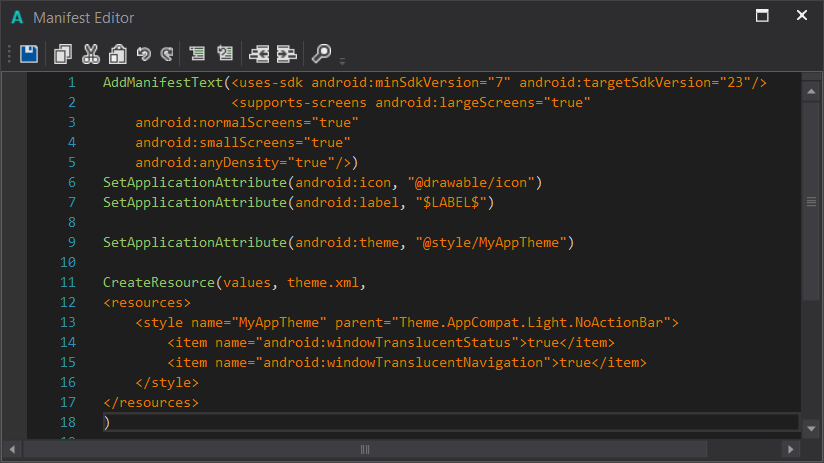Click the Save icon in toolbar

(x=29, y=54)
